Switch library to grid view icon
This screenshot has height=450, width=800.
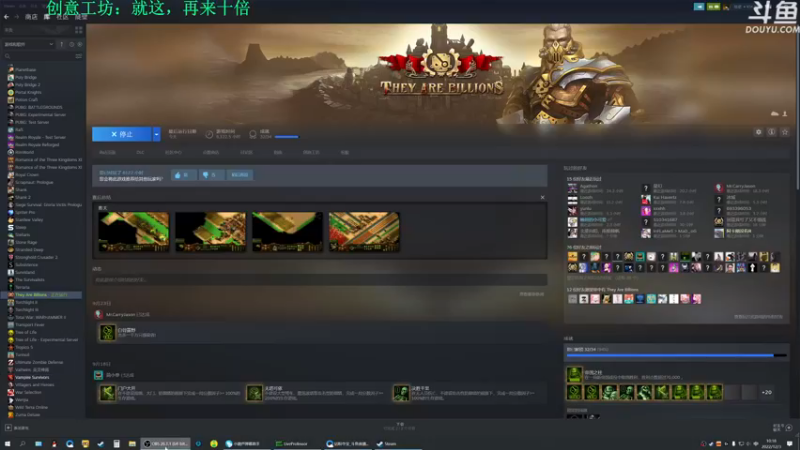pyautogui.click(x=79, y=30)
